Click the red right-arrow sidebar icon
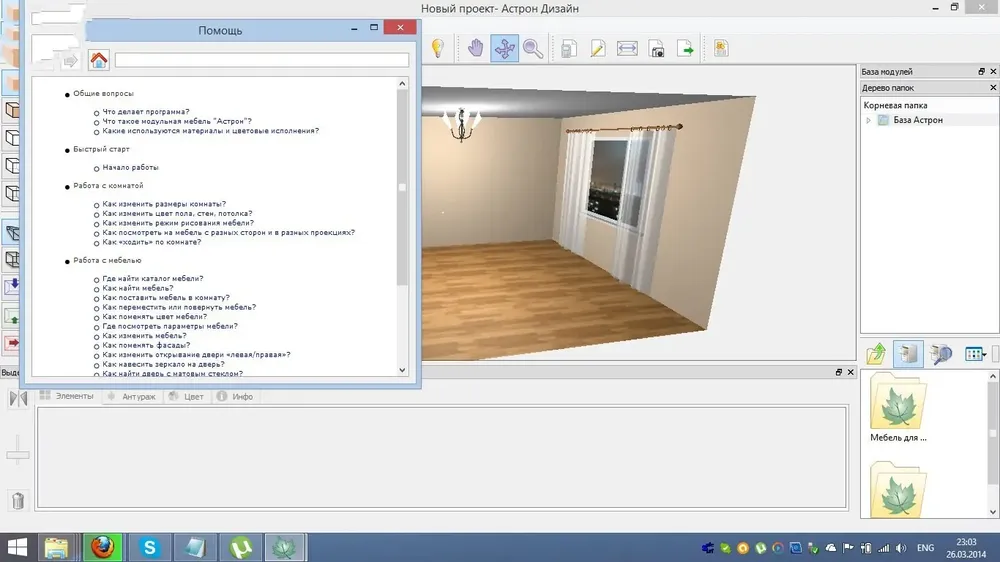Image resolution: width=1000 pixels, height=562 pixels. pyautogui.click(x=12, y=343)
